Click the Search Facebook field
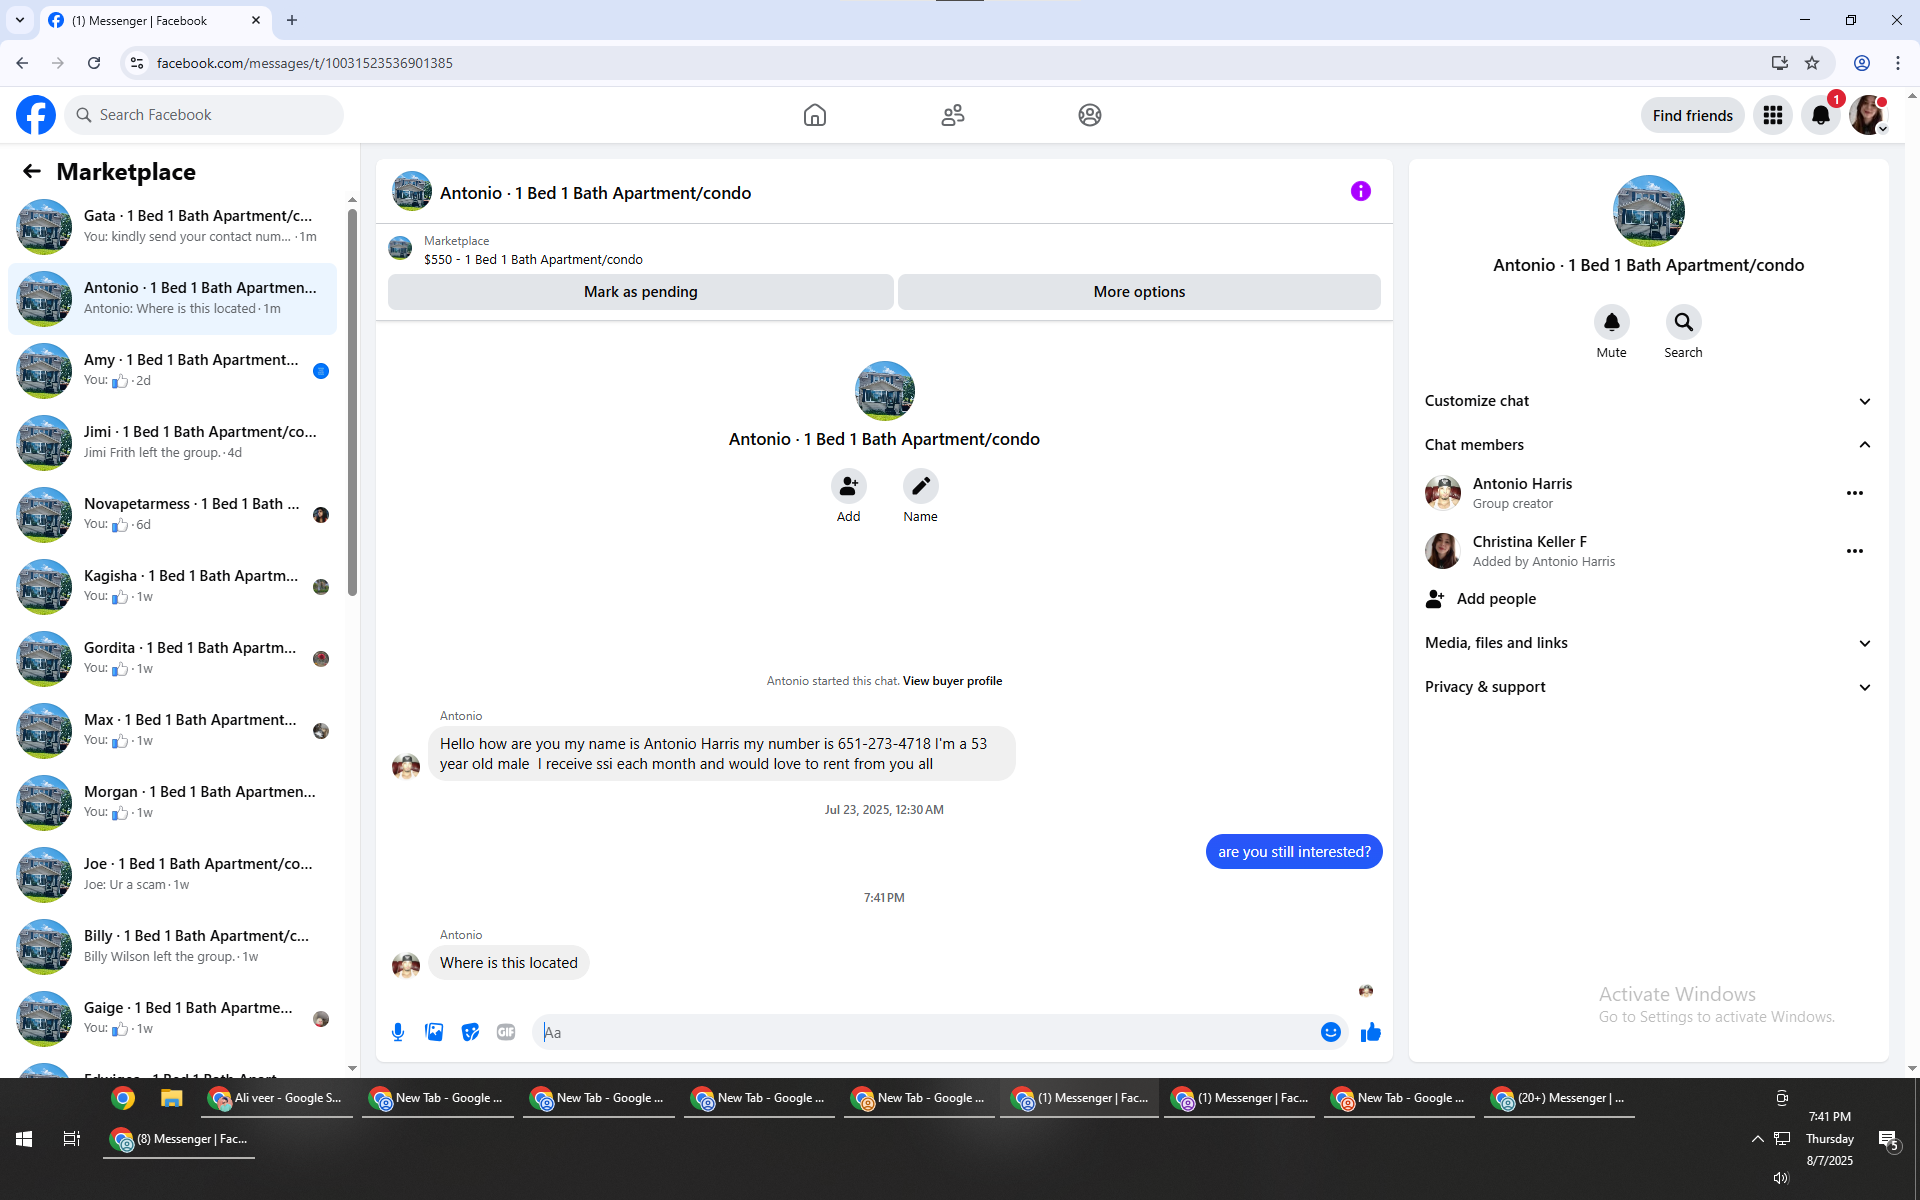1920x1200 pixels. click(x=204, y=115)
